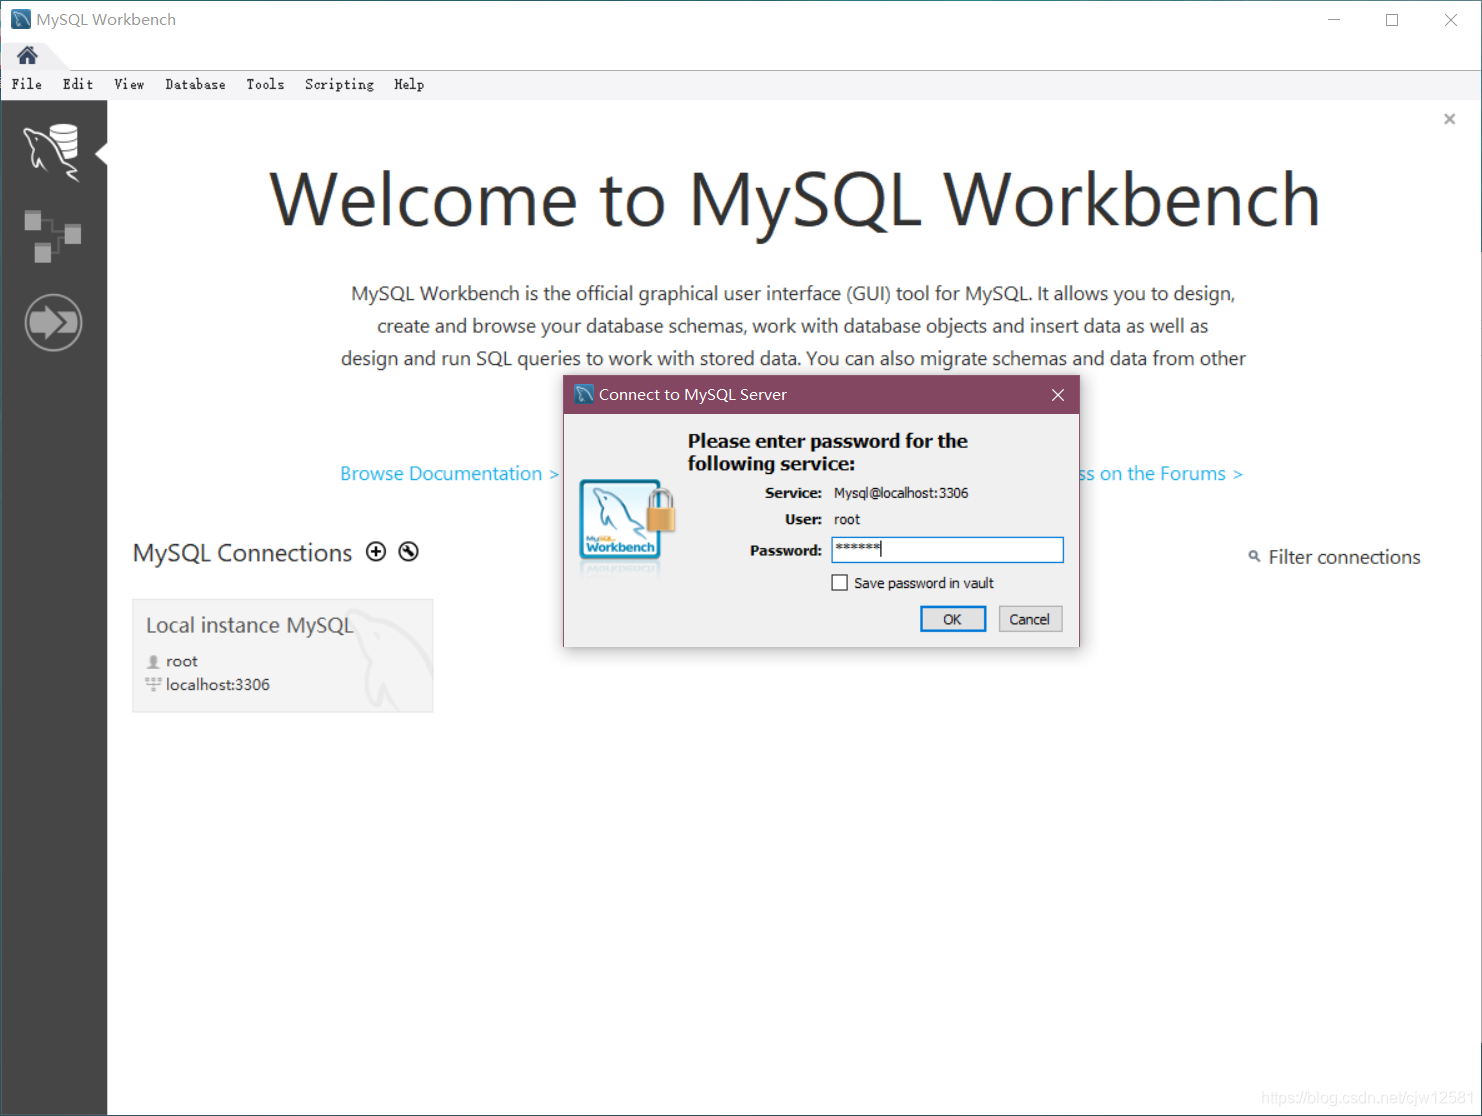Open the Database menu

tap(195, 84)
